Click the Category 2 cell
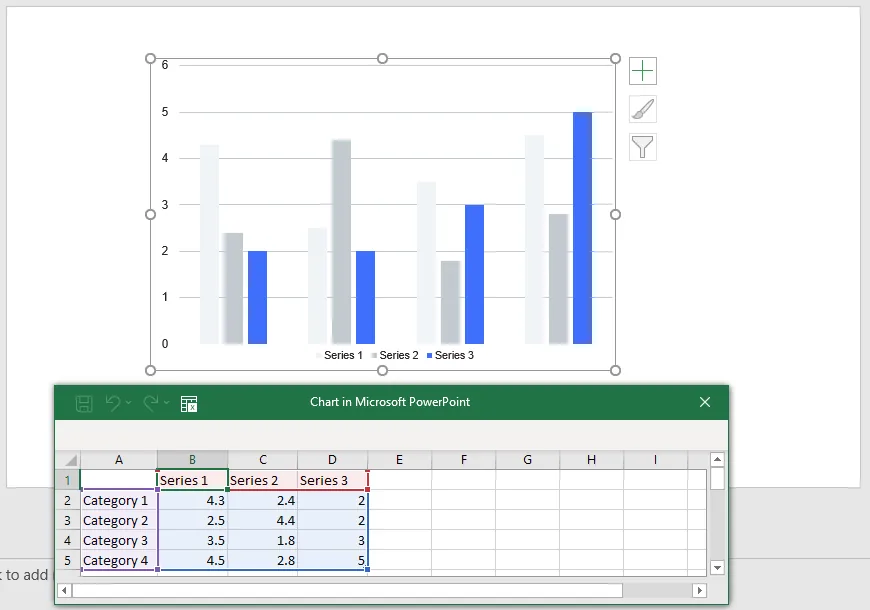The image size is (870, 610). [119, 521]
